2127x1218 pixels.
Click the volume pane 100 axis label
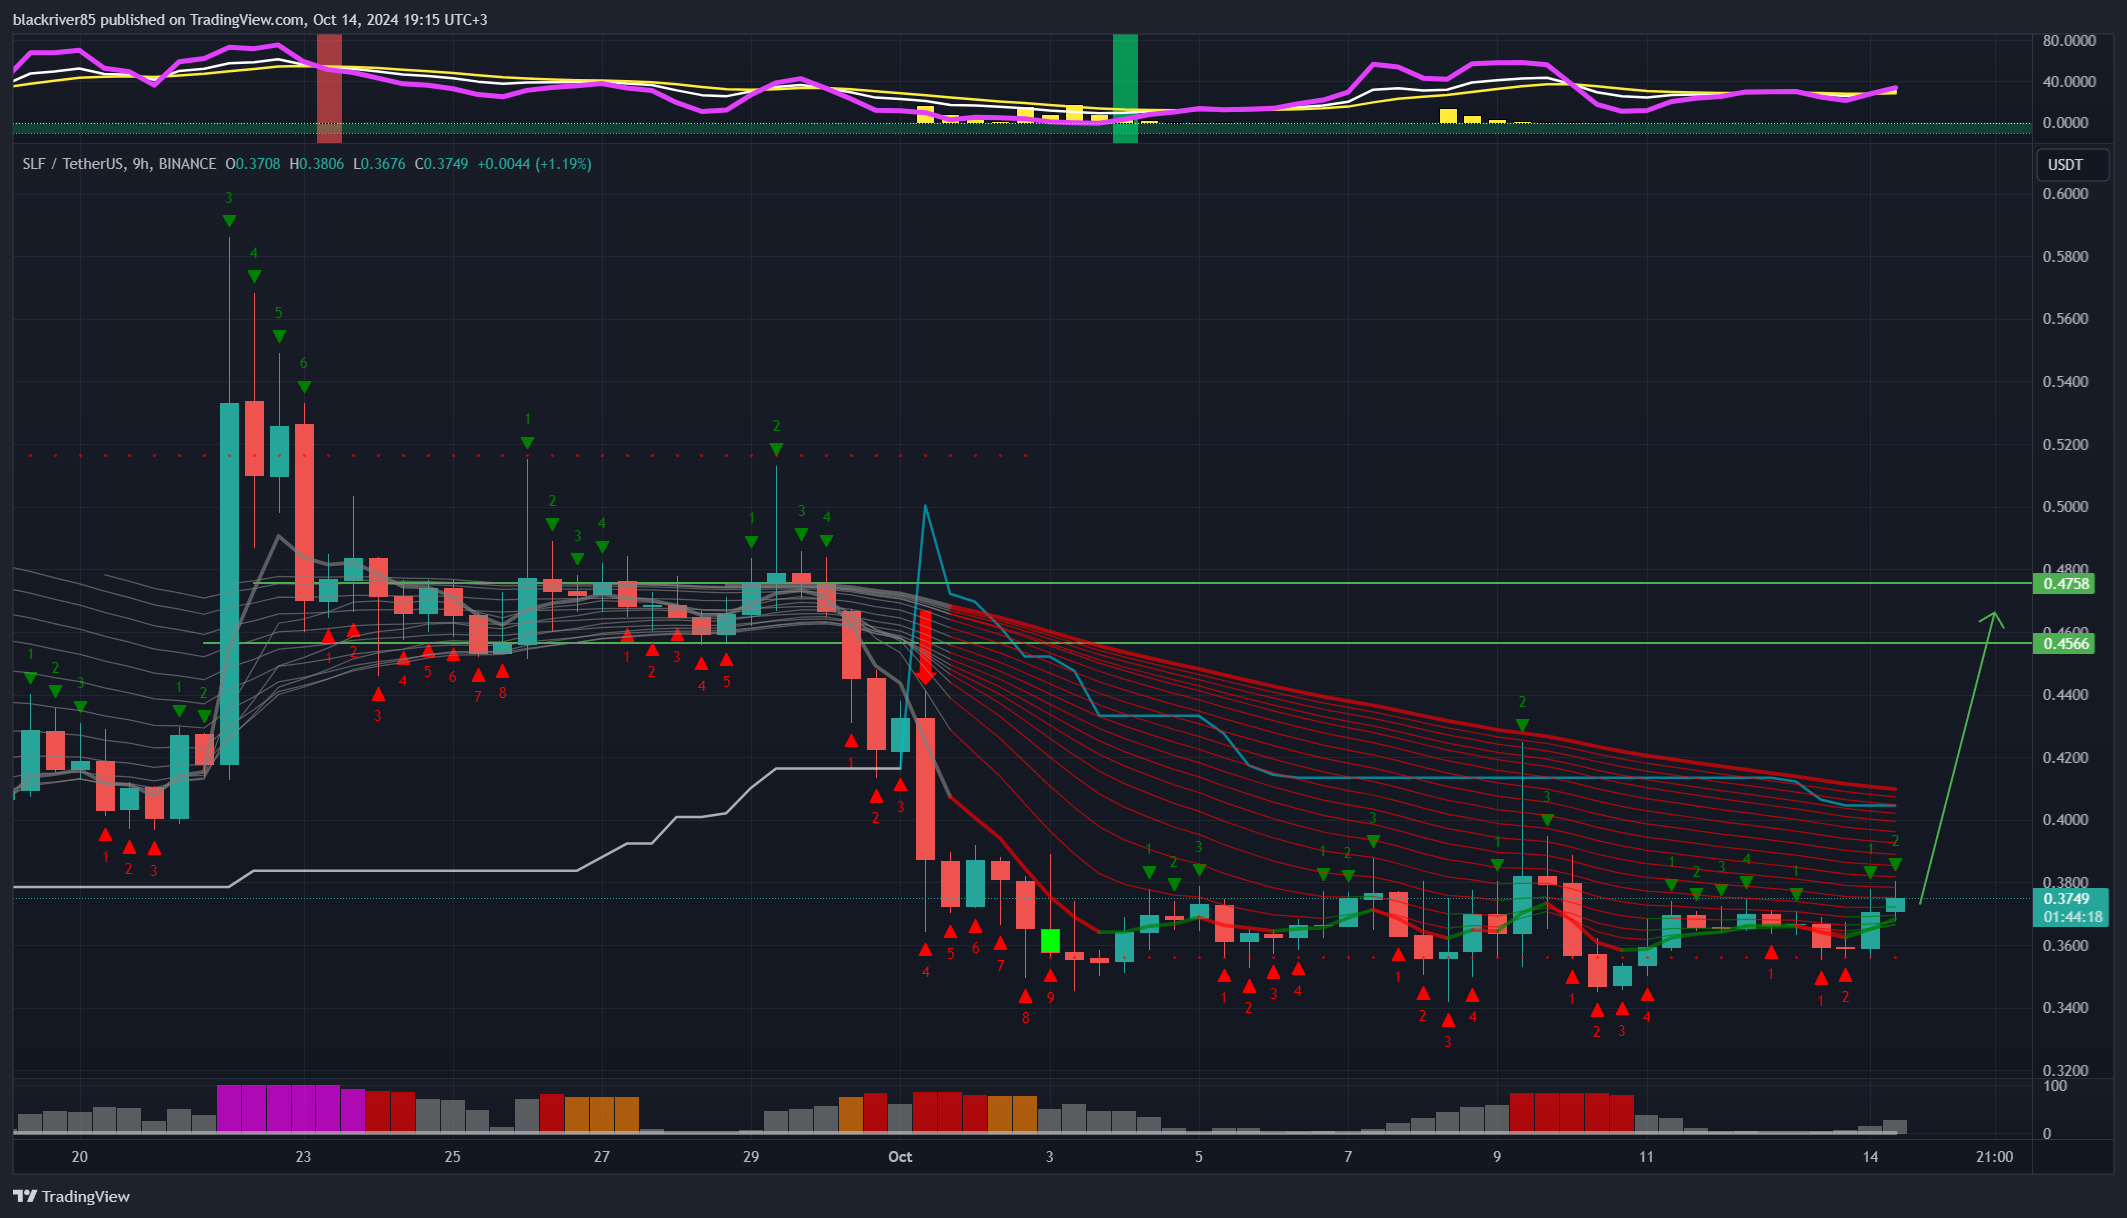[x=2055, y=1086]
